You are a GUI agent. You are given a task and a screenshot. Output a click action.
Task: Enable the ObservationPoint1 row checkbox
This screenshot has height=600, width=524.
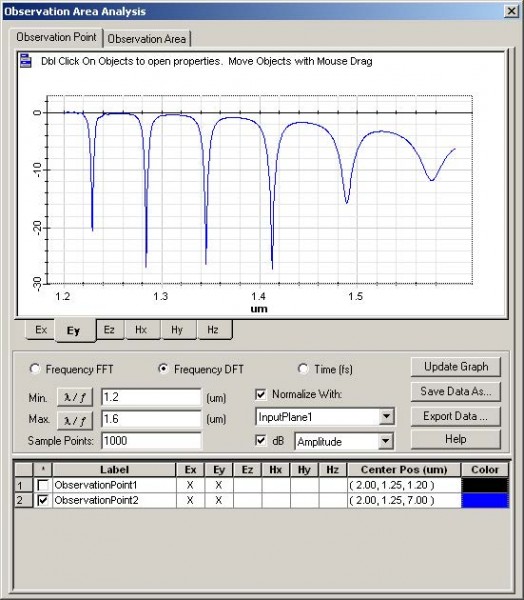click(x=43, y=485)
